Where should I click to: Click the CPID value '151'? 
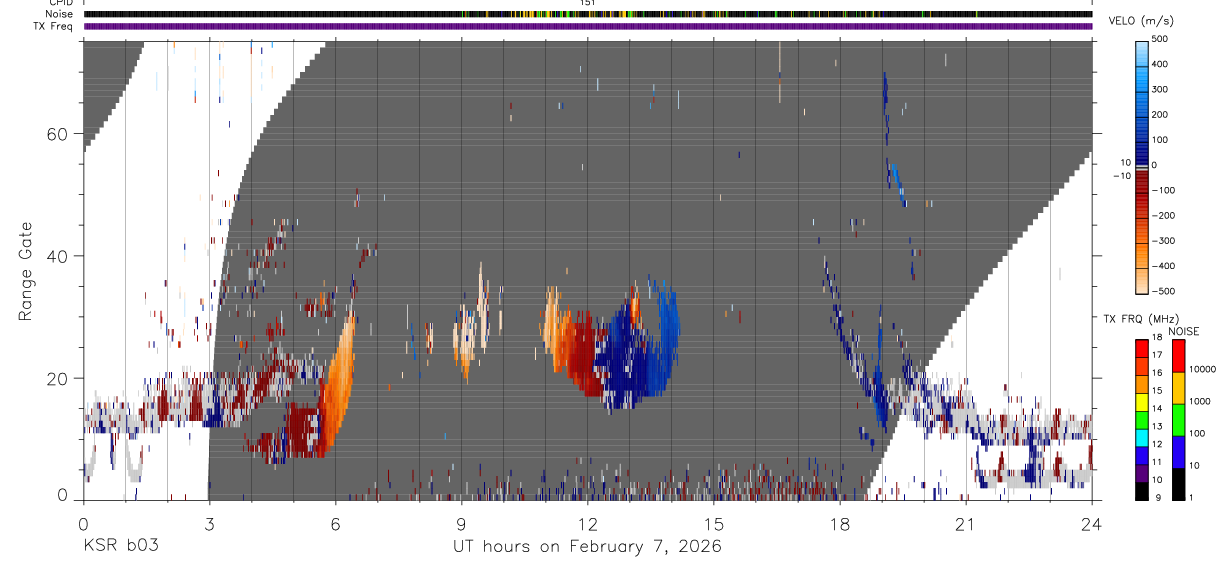(x=588, y=3)
